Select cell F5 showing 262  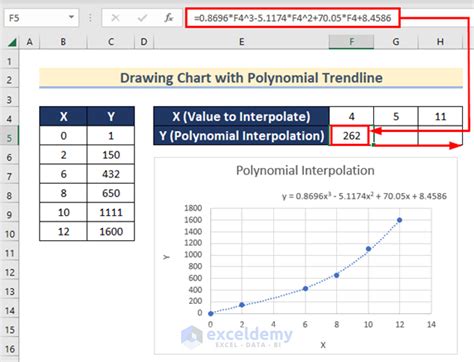tap(352, 136)
